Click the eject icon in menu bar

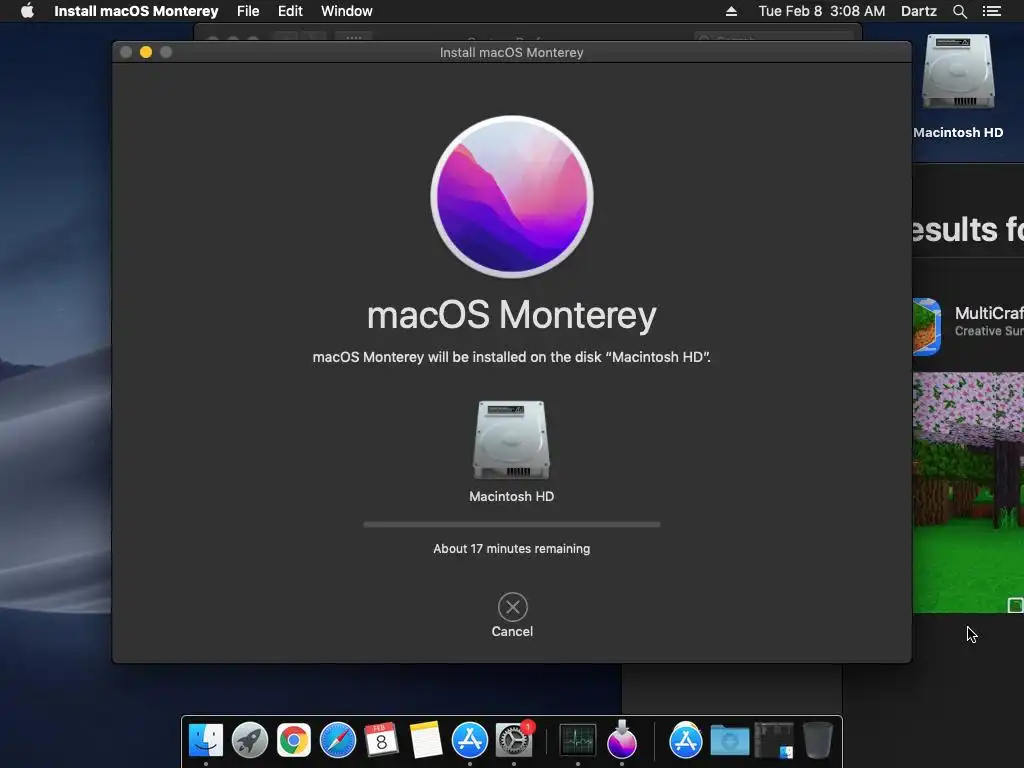point(731,11)
